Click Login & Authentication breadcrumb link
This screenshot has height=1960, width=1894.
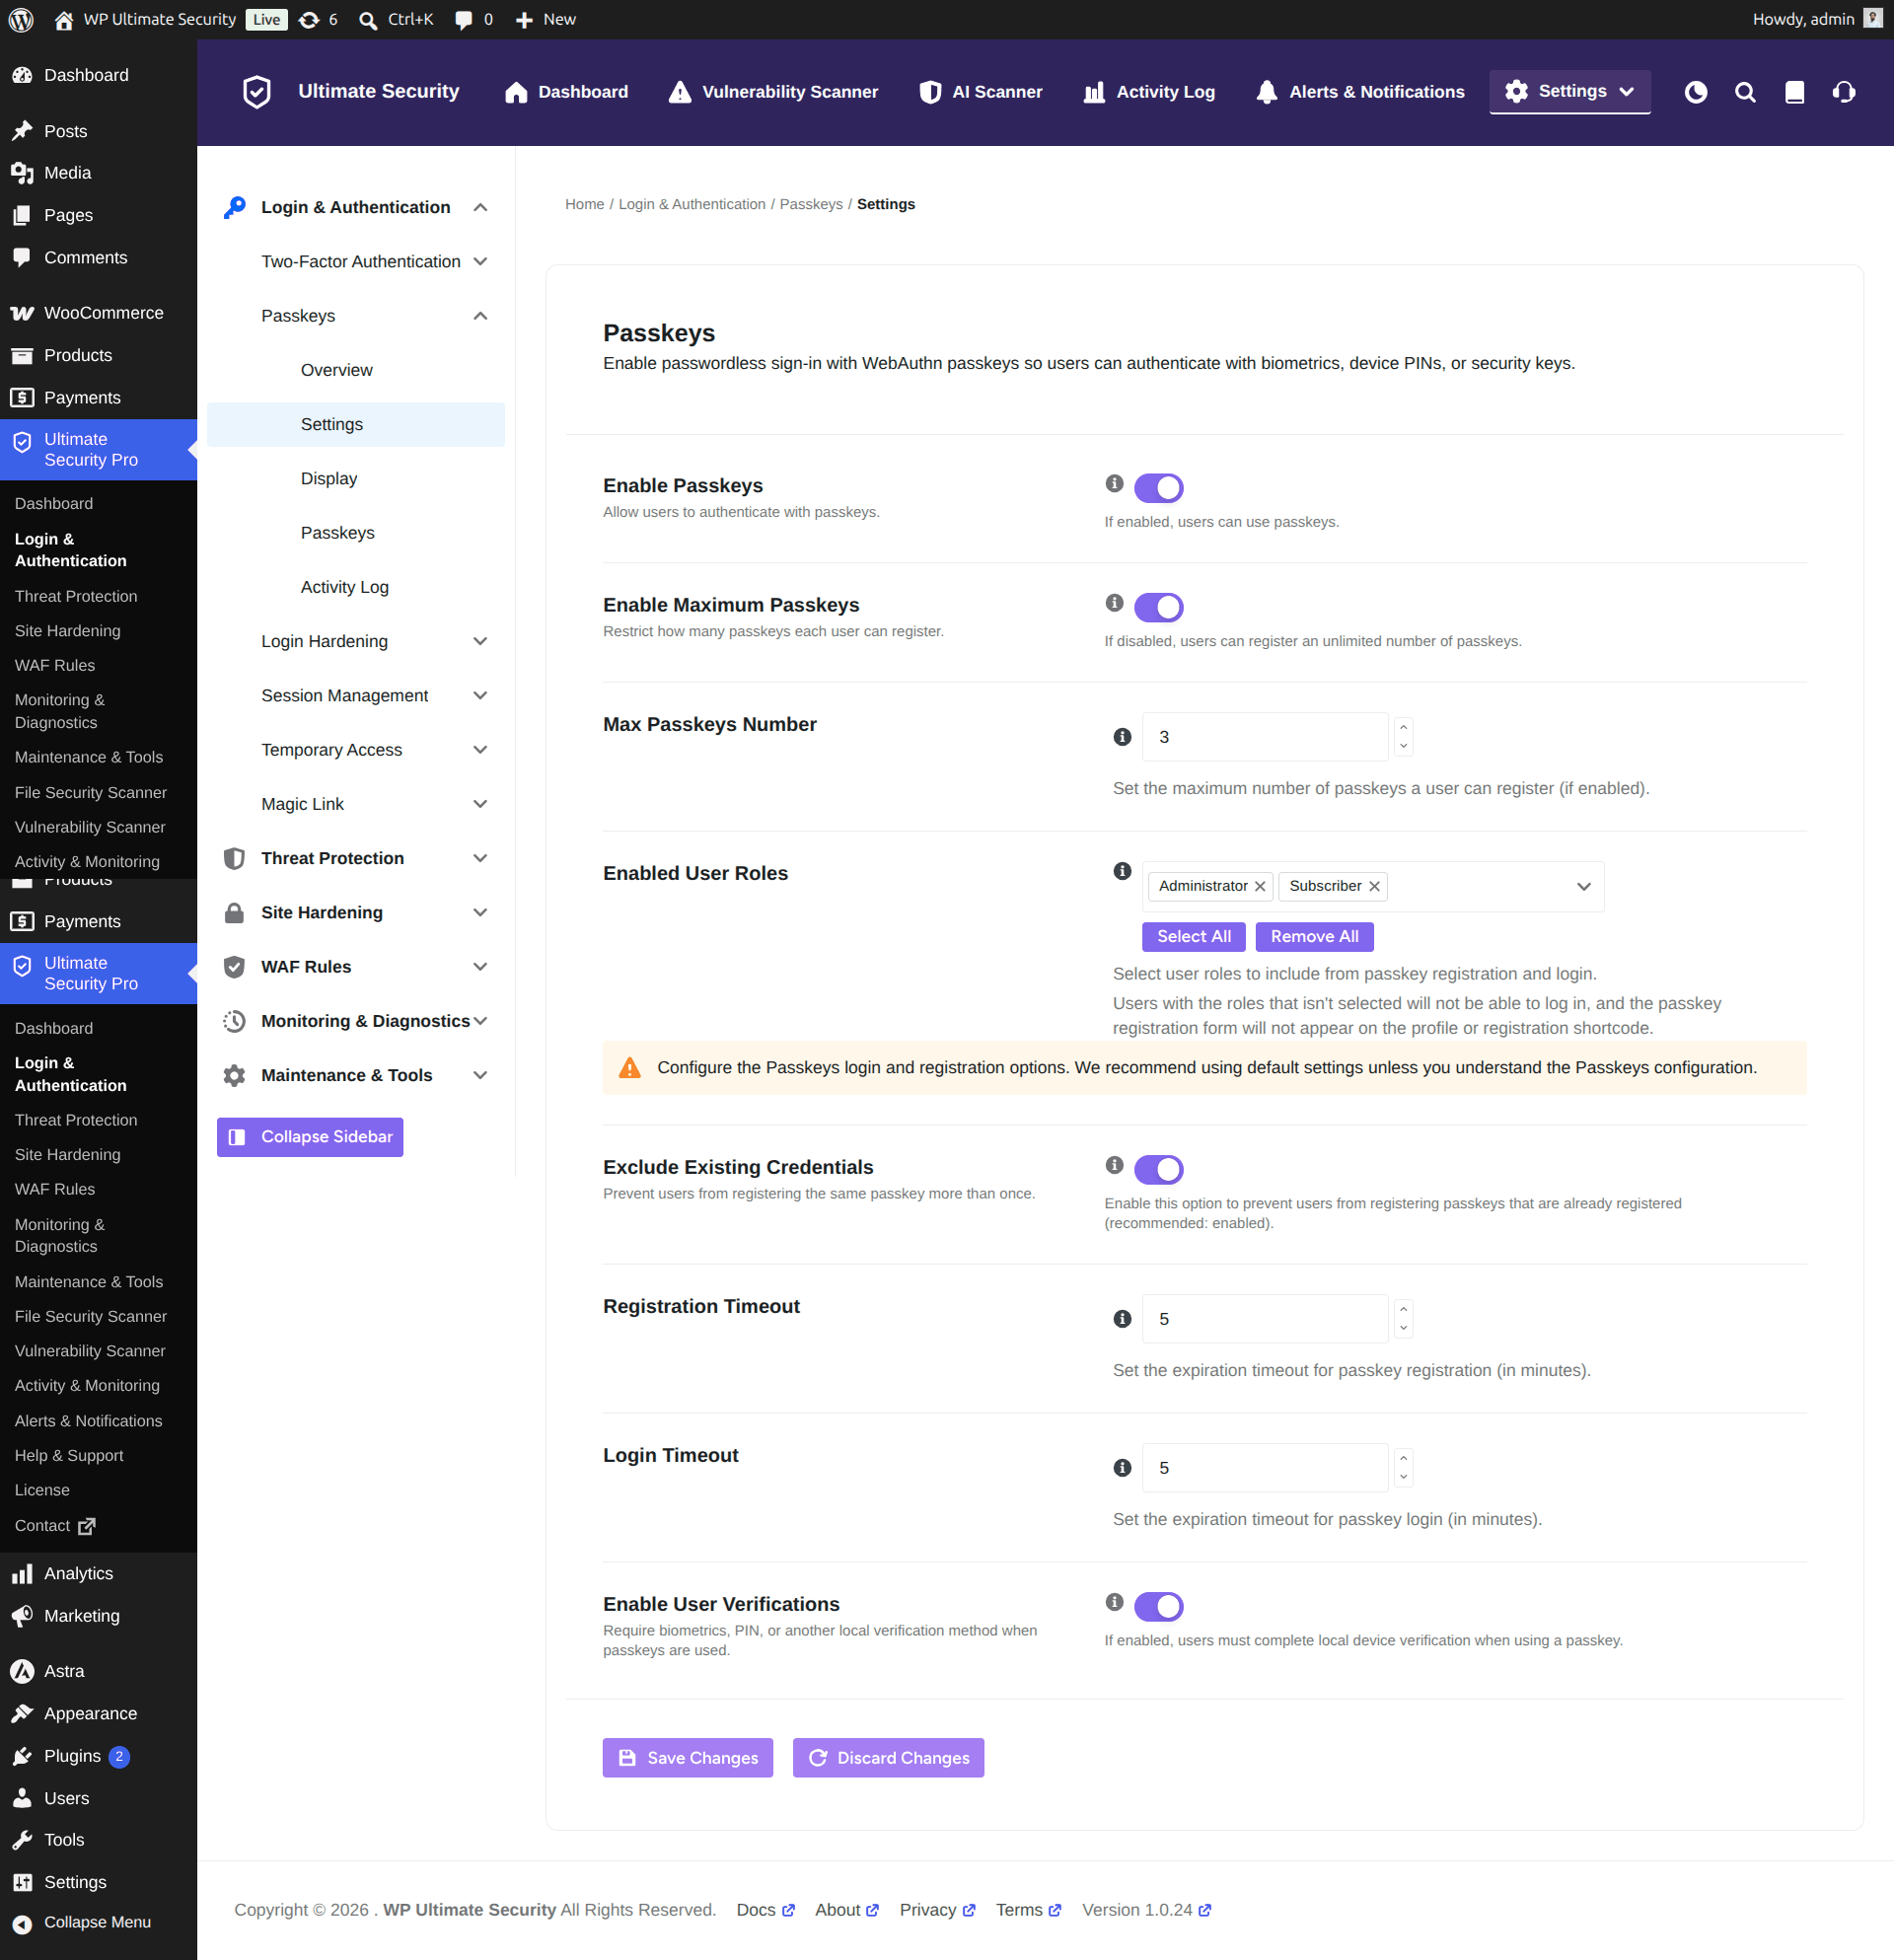pyautogui.click(x=692, y=204)
